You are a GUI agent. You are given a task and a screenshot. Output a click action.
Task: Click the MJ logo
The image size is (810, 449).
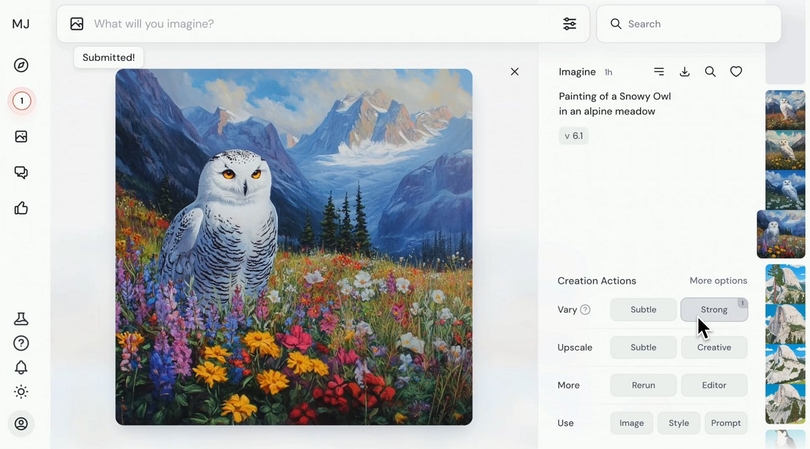(x=21, y=24)
